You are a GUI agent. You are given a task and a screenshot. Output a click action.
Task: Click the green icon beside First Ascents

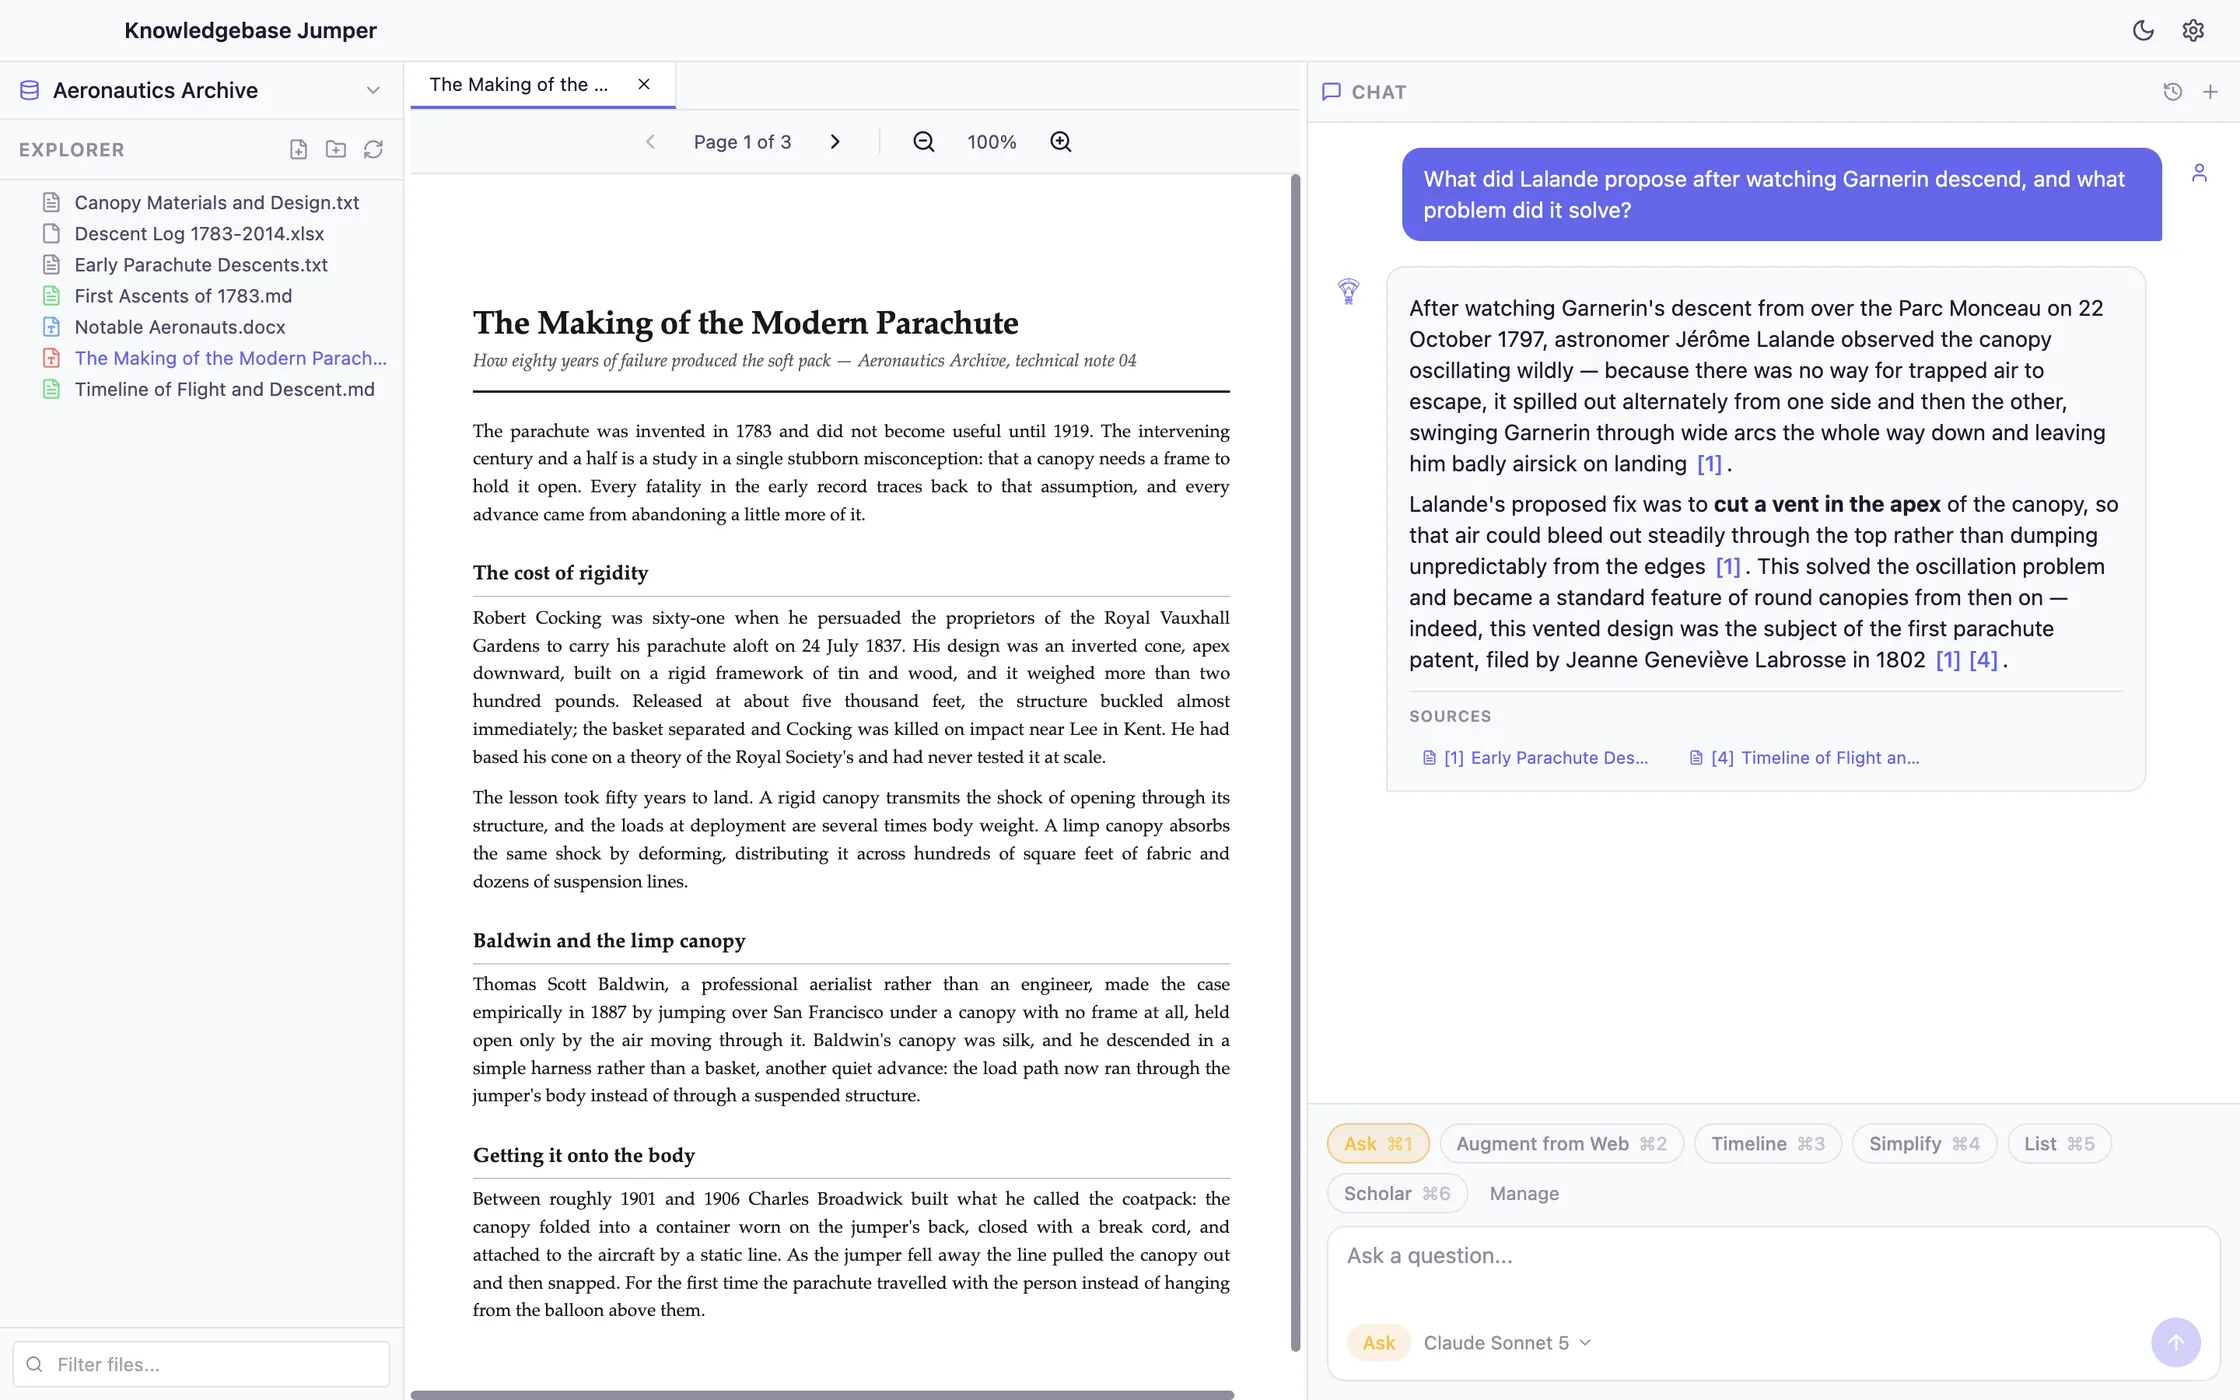click(51, 295)
